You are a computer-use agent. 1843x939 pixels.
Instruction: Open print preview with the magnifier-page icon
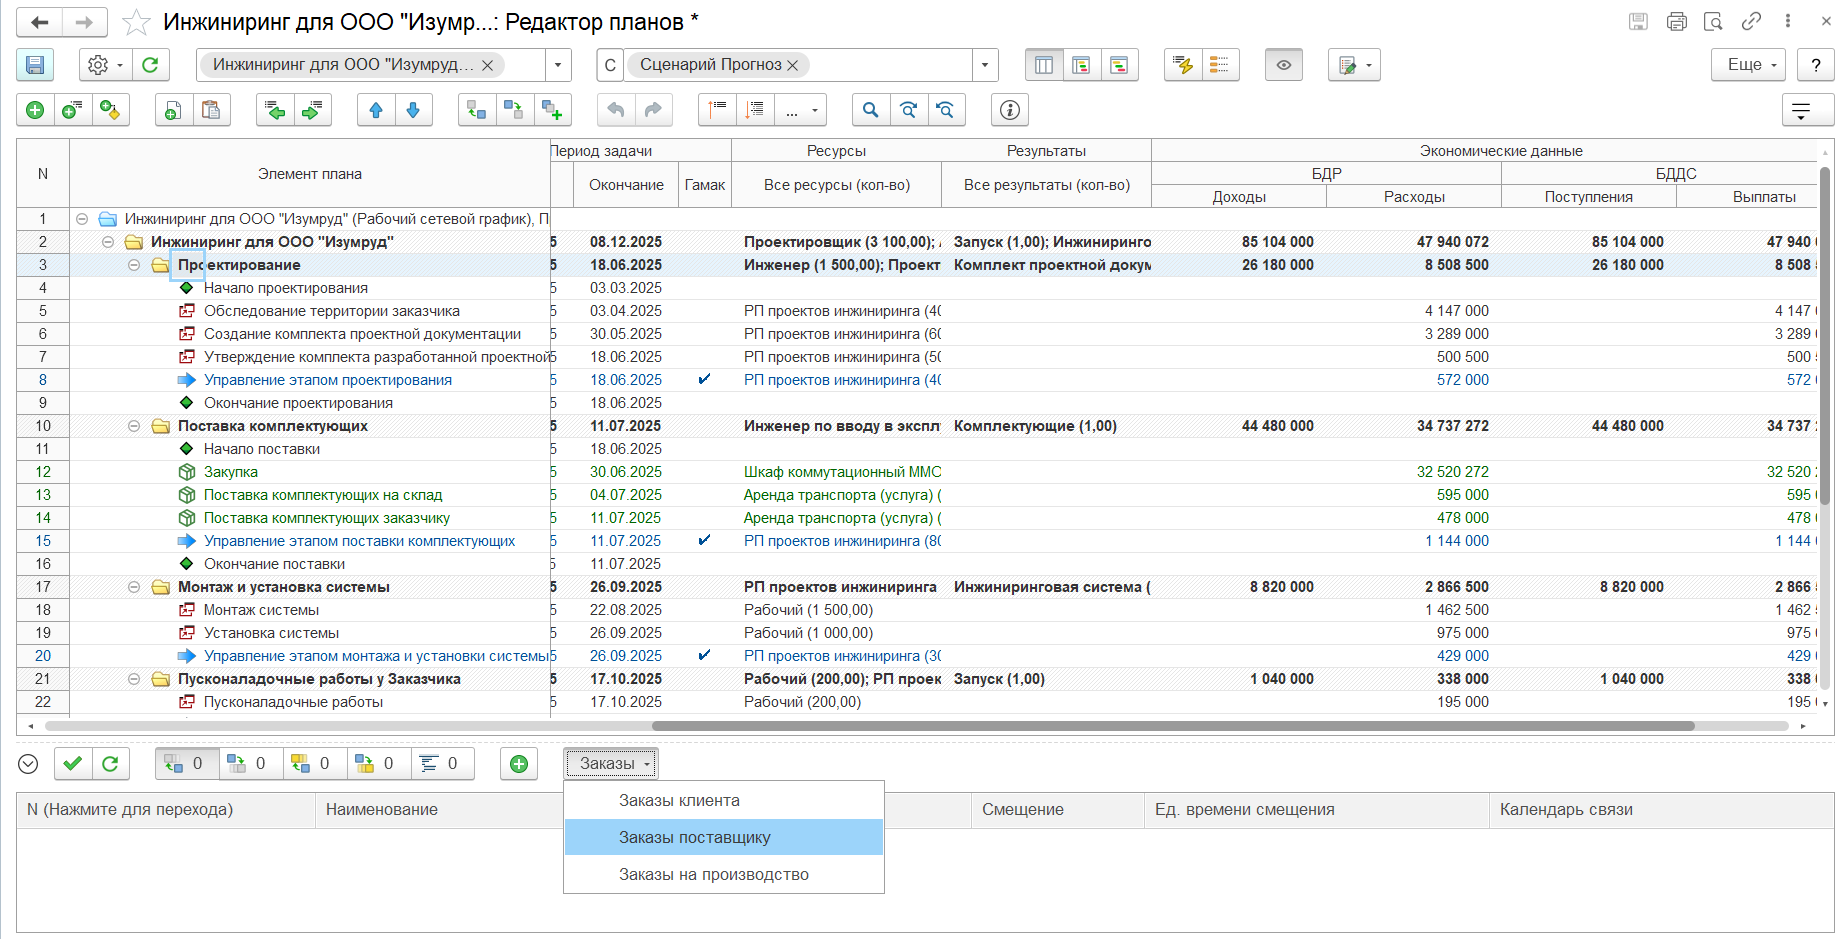(x=1713, y=21)
